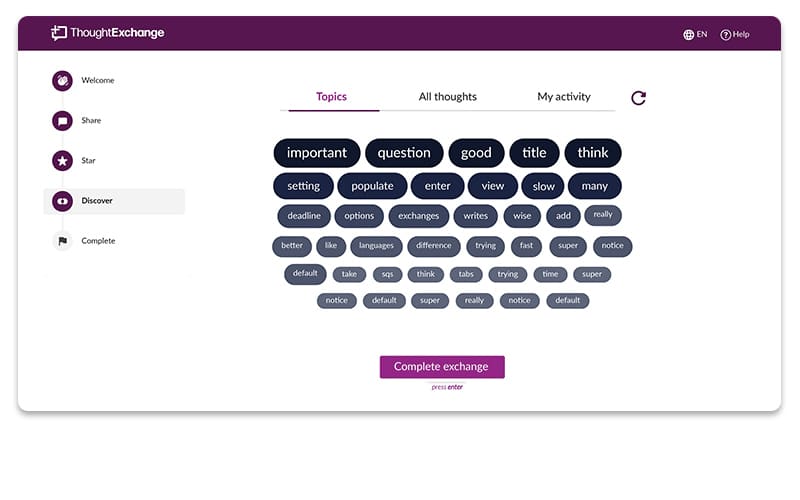Go to Complete flag icon

62,241
